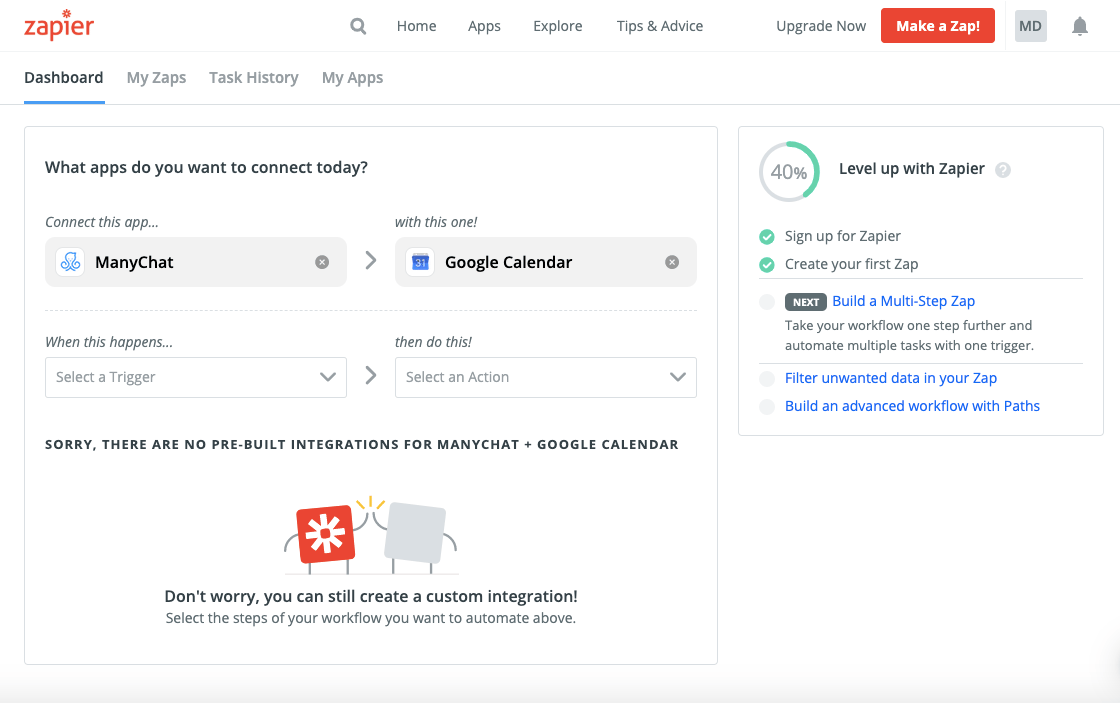Click the no pre-built integrations message
This screenshot has width=1120, height=703.
coord(362,444)
